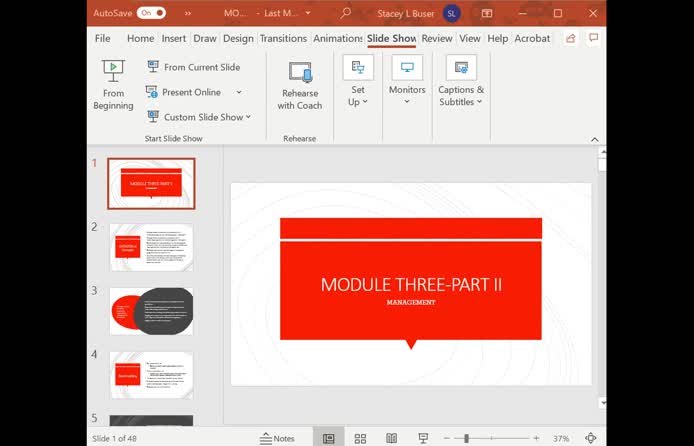
Task: Toggle the Notes pane
Action: pyautogui.click(x=277, y=438)
